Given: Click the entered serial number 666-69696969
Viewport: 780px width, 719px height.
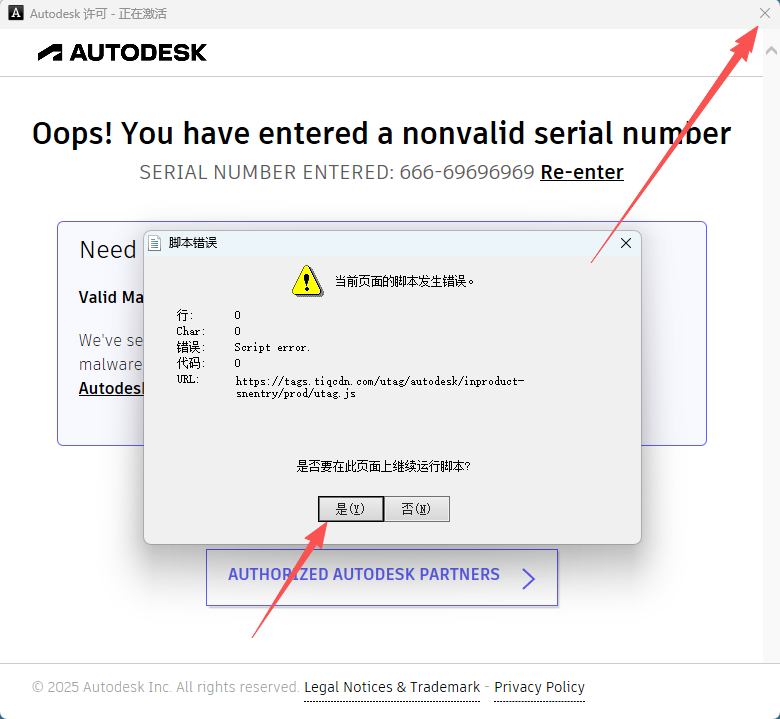Looking at the screenshot, I should pyautogui.click(x=467, y=173).
